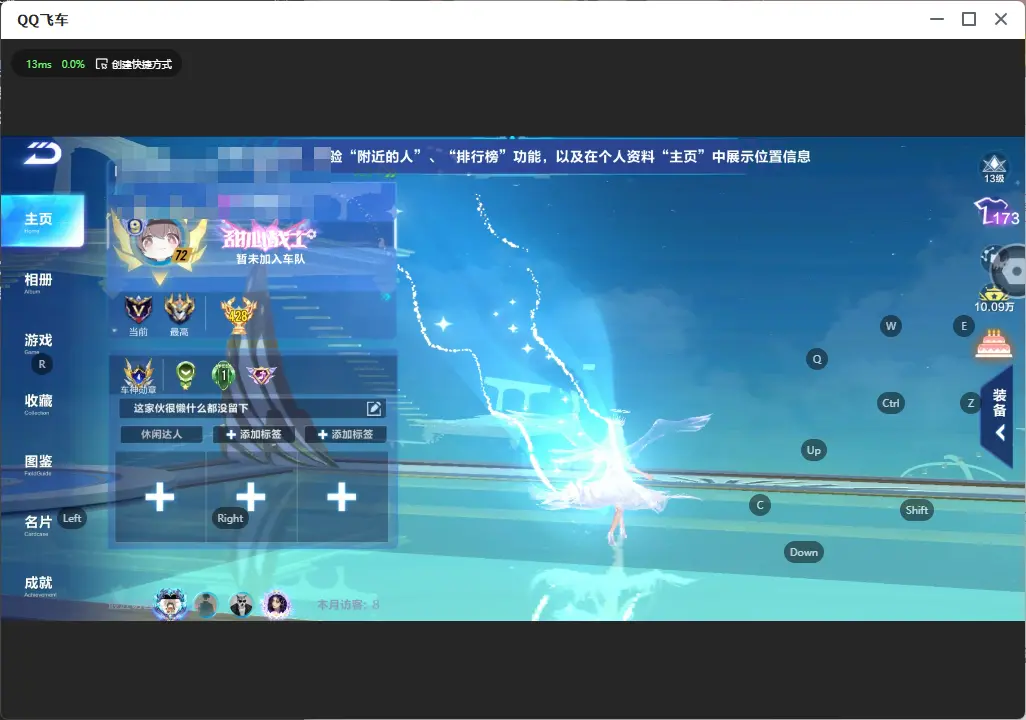Click the 休闲达人 tag
Image resolution: width=1026 pixels, height=720 pixels.
[x=161, y=434]
